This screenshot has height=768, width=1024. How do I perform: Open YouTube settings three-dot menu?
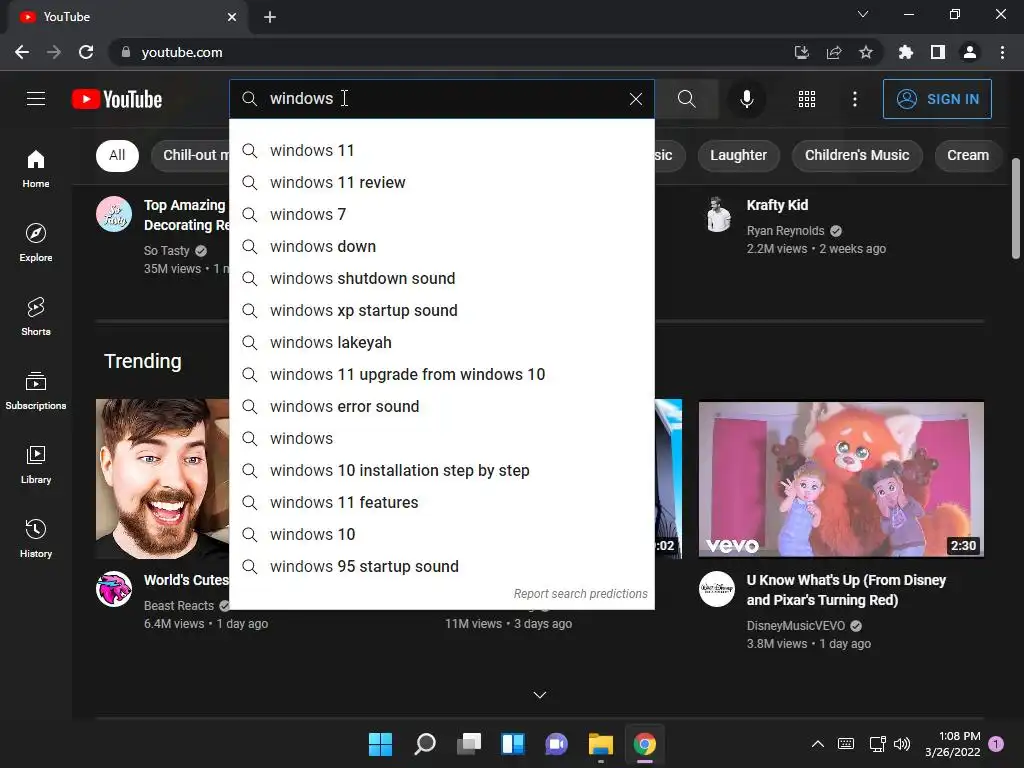click(855, 99)
